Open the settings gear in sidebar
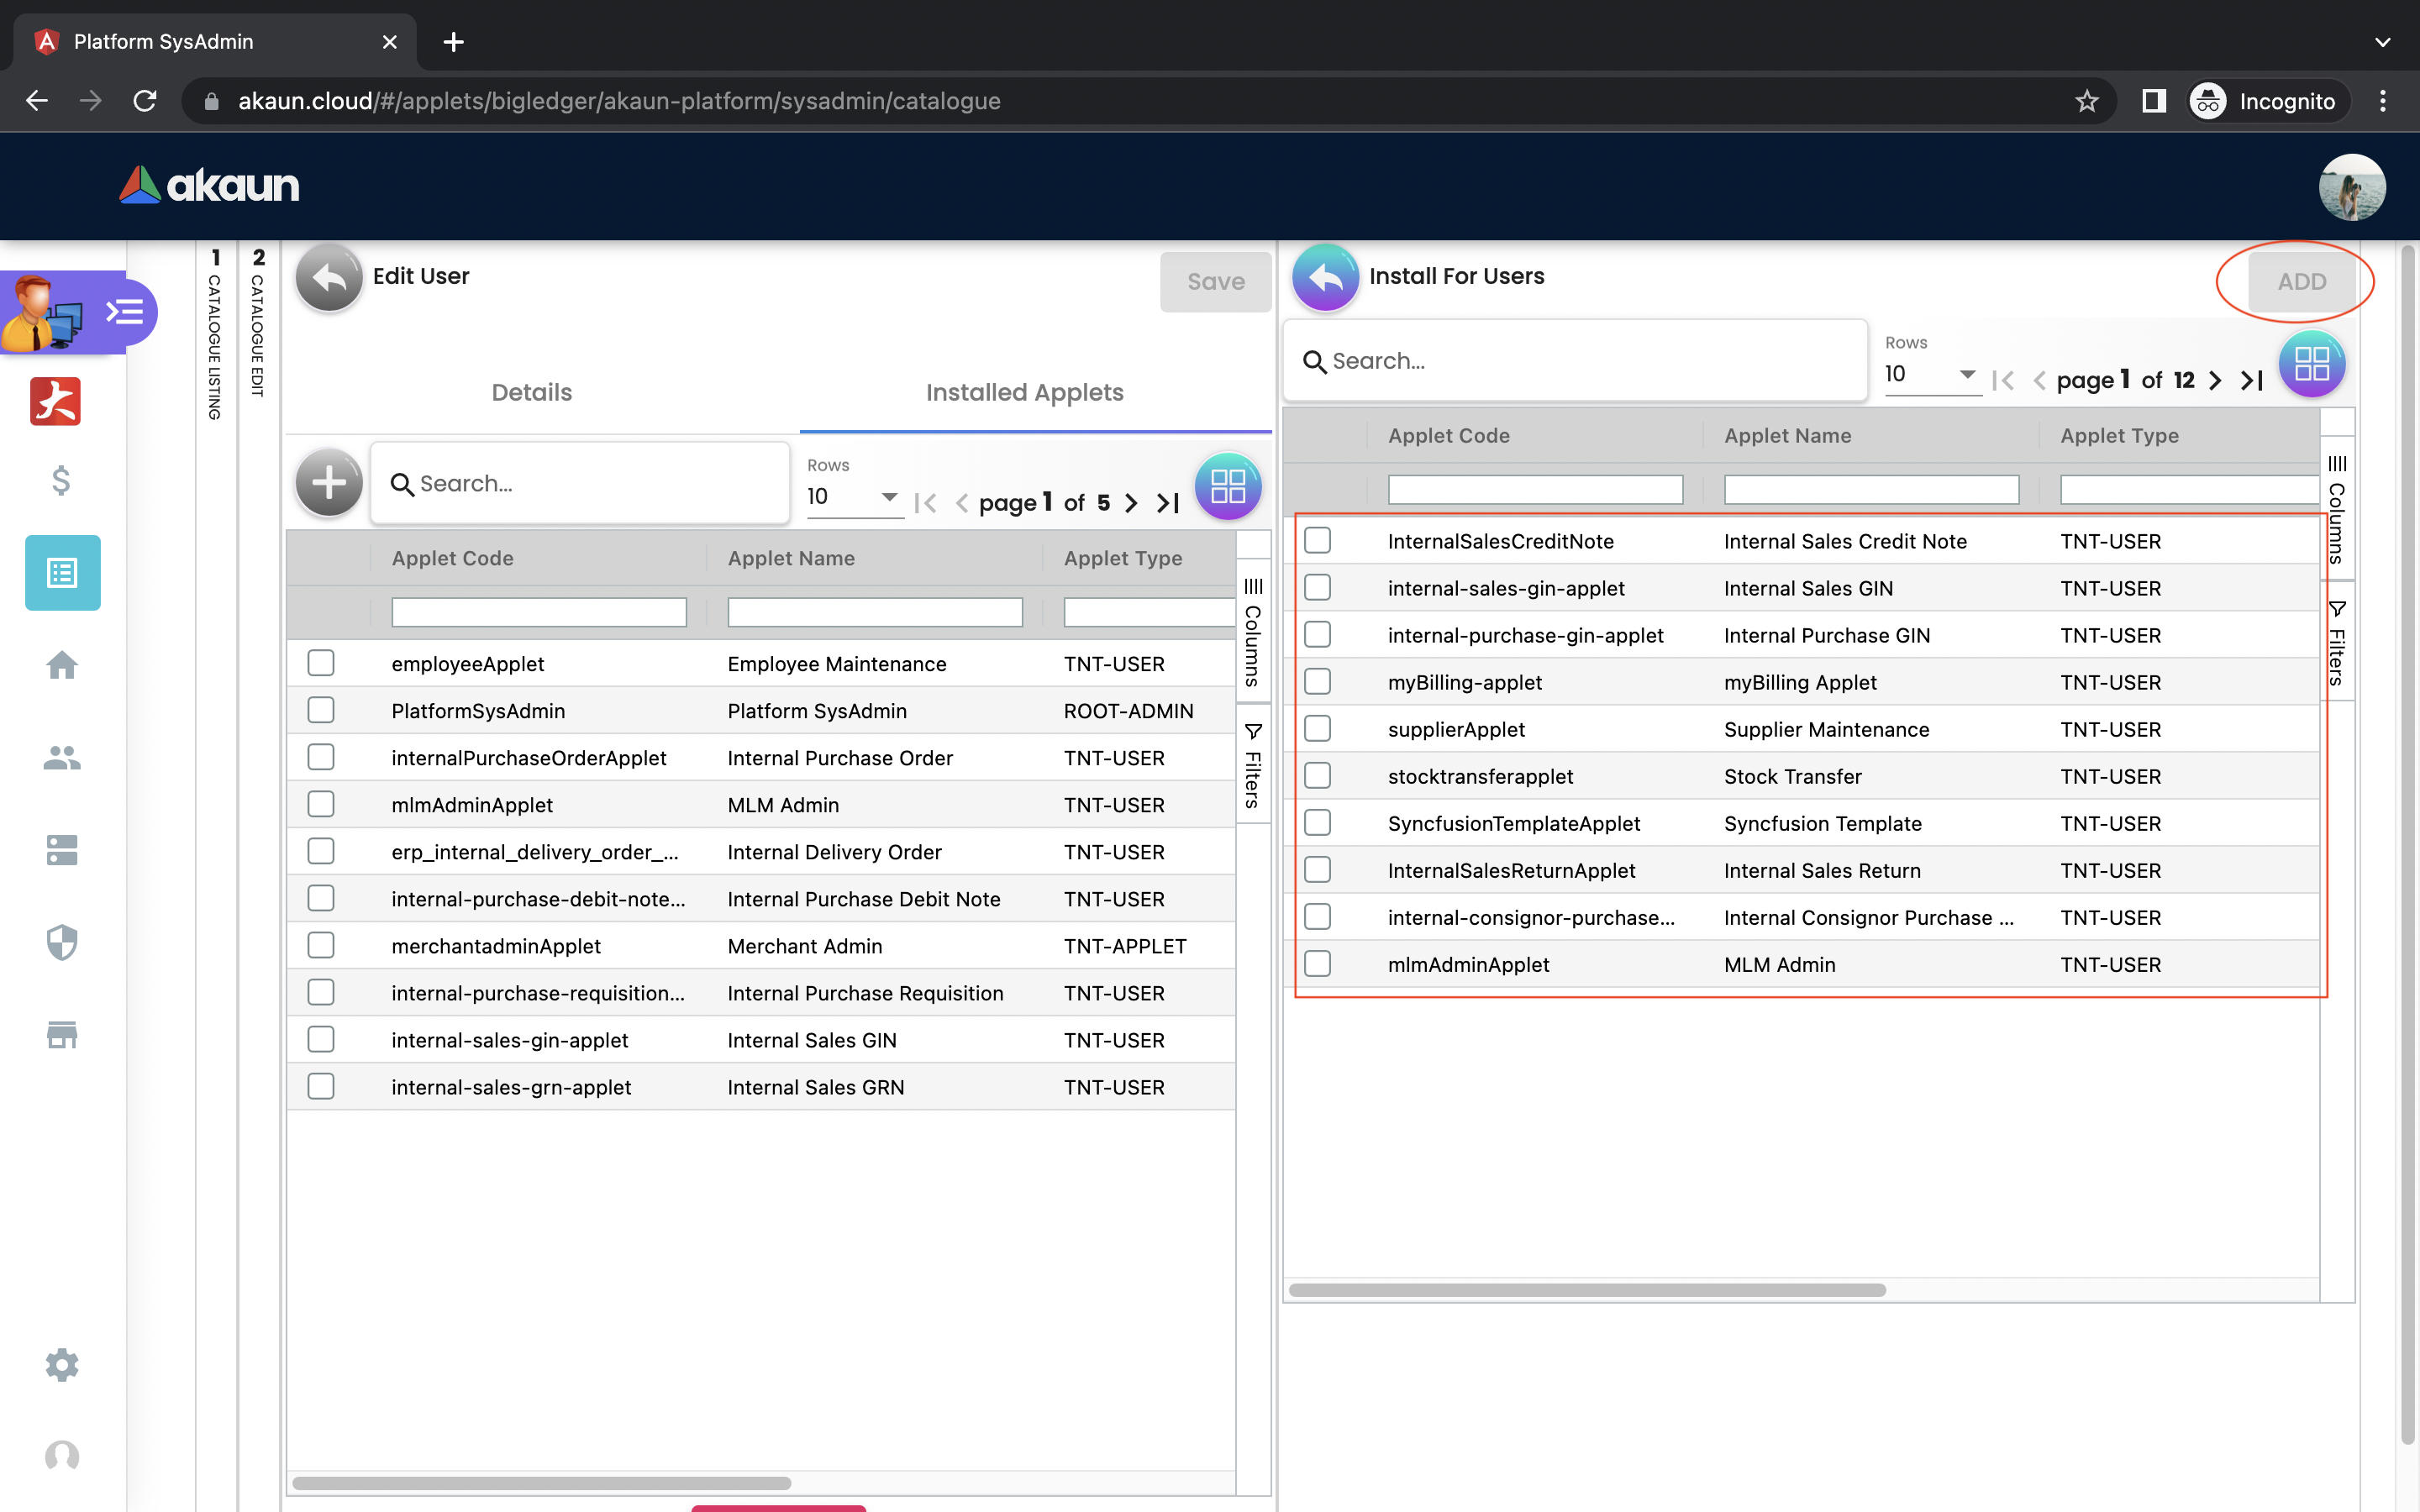The width and height of the screenshot is (2420, 1512). (x=62, y=1365)
